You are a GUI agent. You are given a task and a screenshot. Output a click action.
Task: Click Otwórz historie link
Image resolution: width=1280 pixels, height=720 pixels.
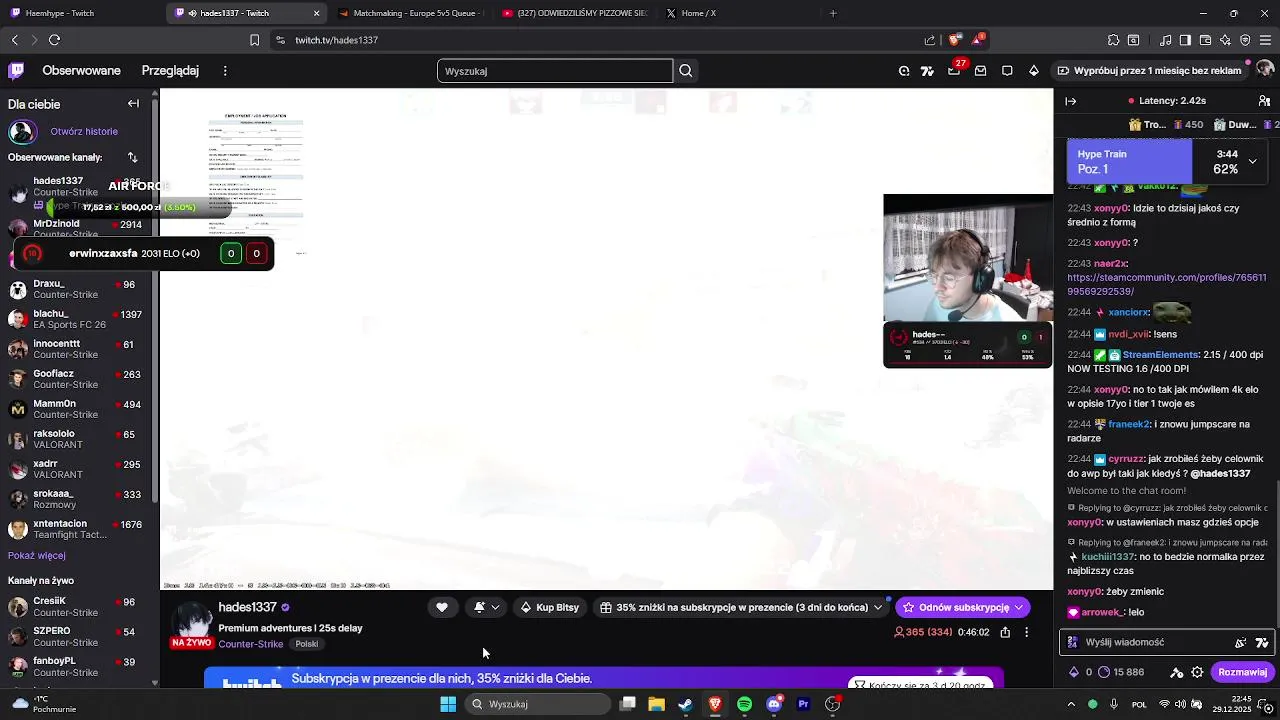click(x=84, y=131)
